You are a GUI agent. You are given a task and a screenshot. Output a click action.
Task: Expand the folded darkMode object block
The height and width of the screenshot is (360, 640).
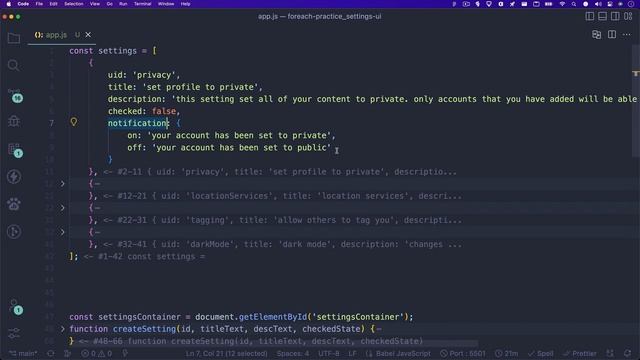coord(62,232)
